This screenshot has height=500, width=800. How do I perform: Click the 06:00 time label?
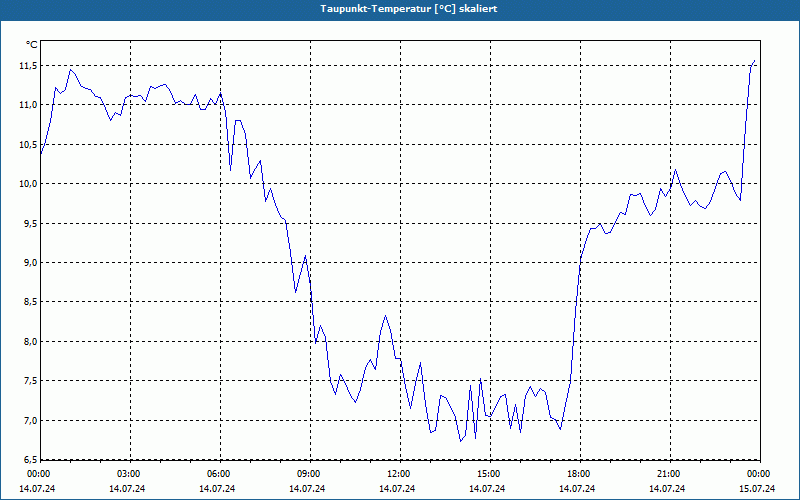click(x=219, y=474)
